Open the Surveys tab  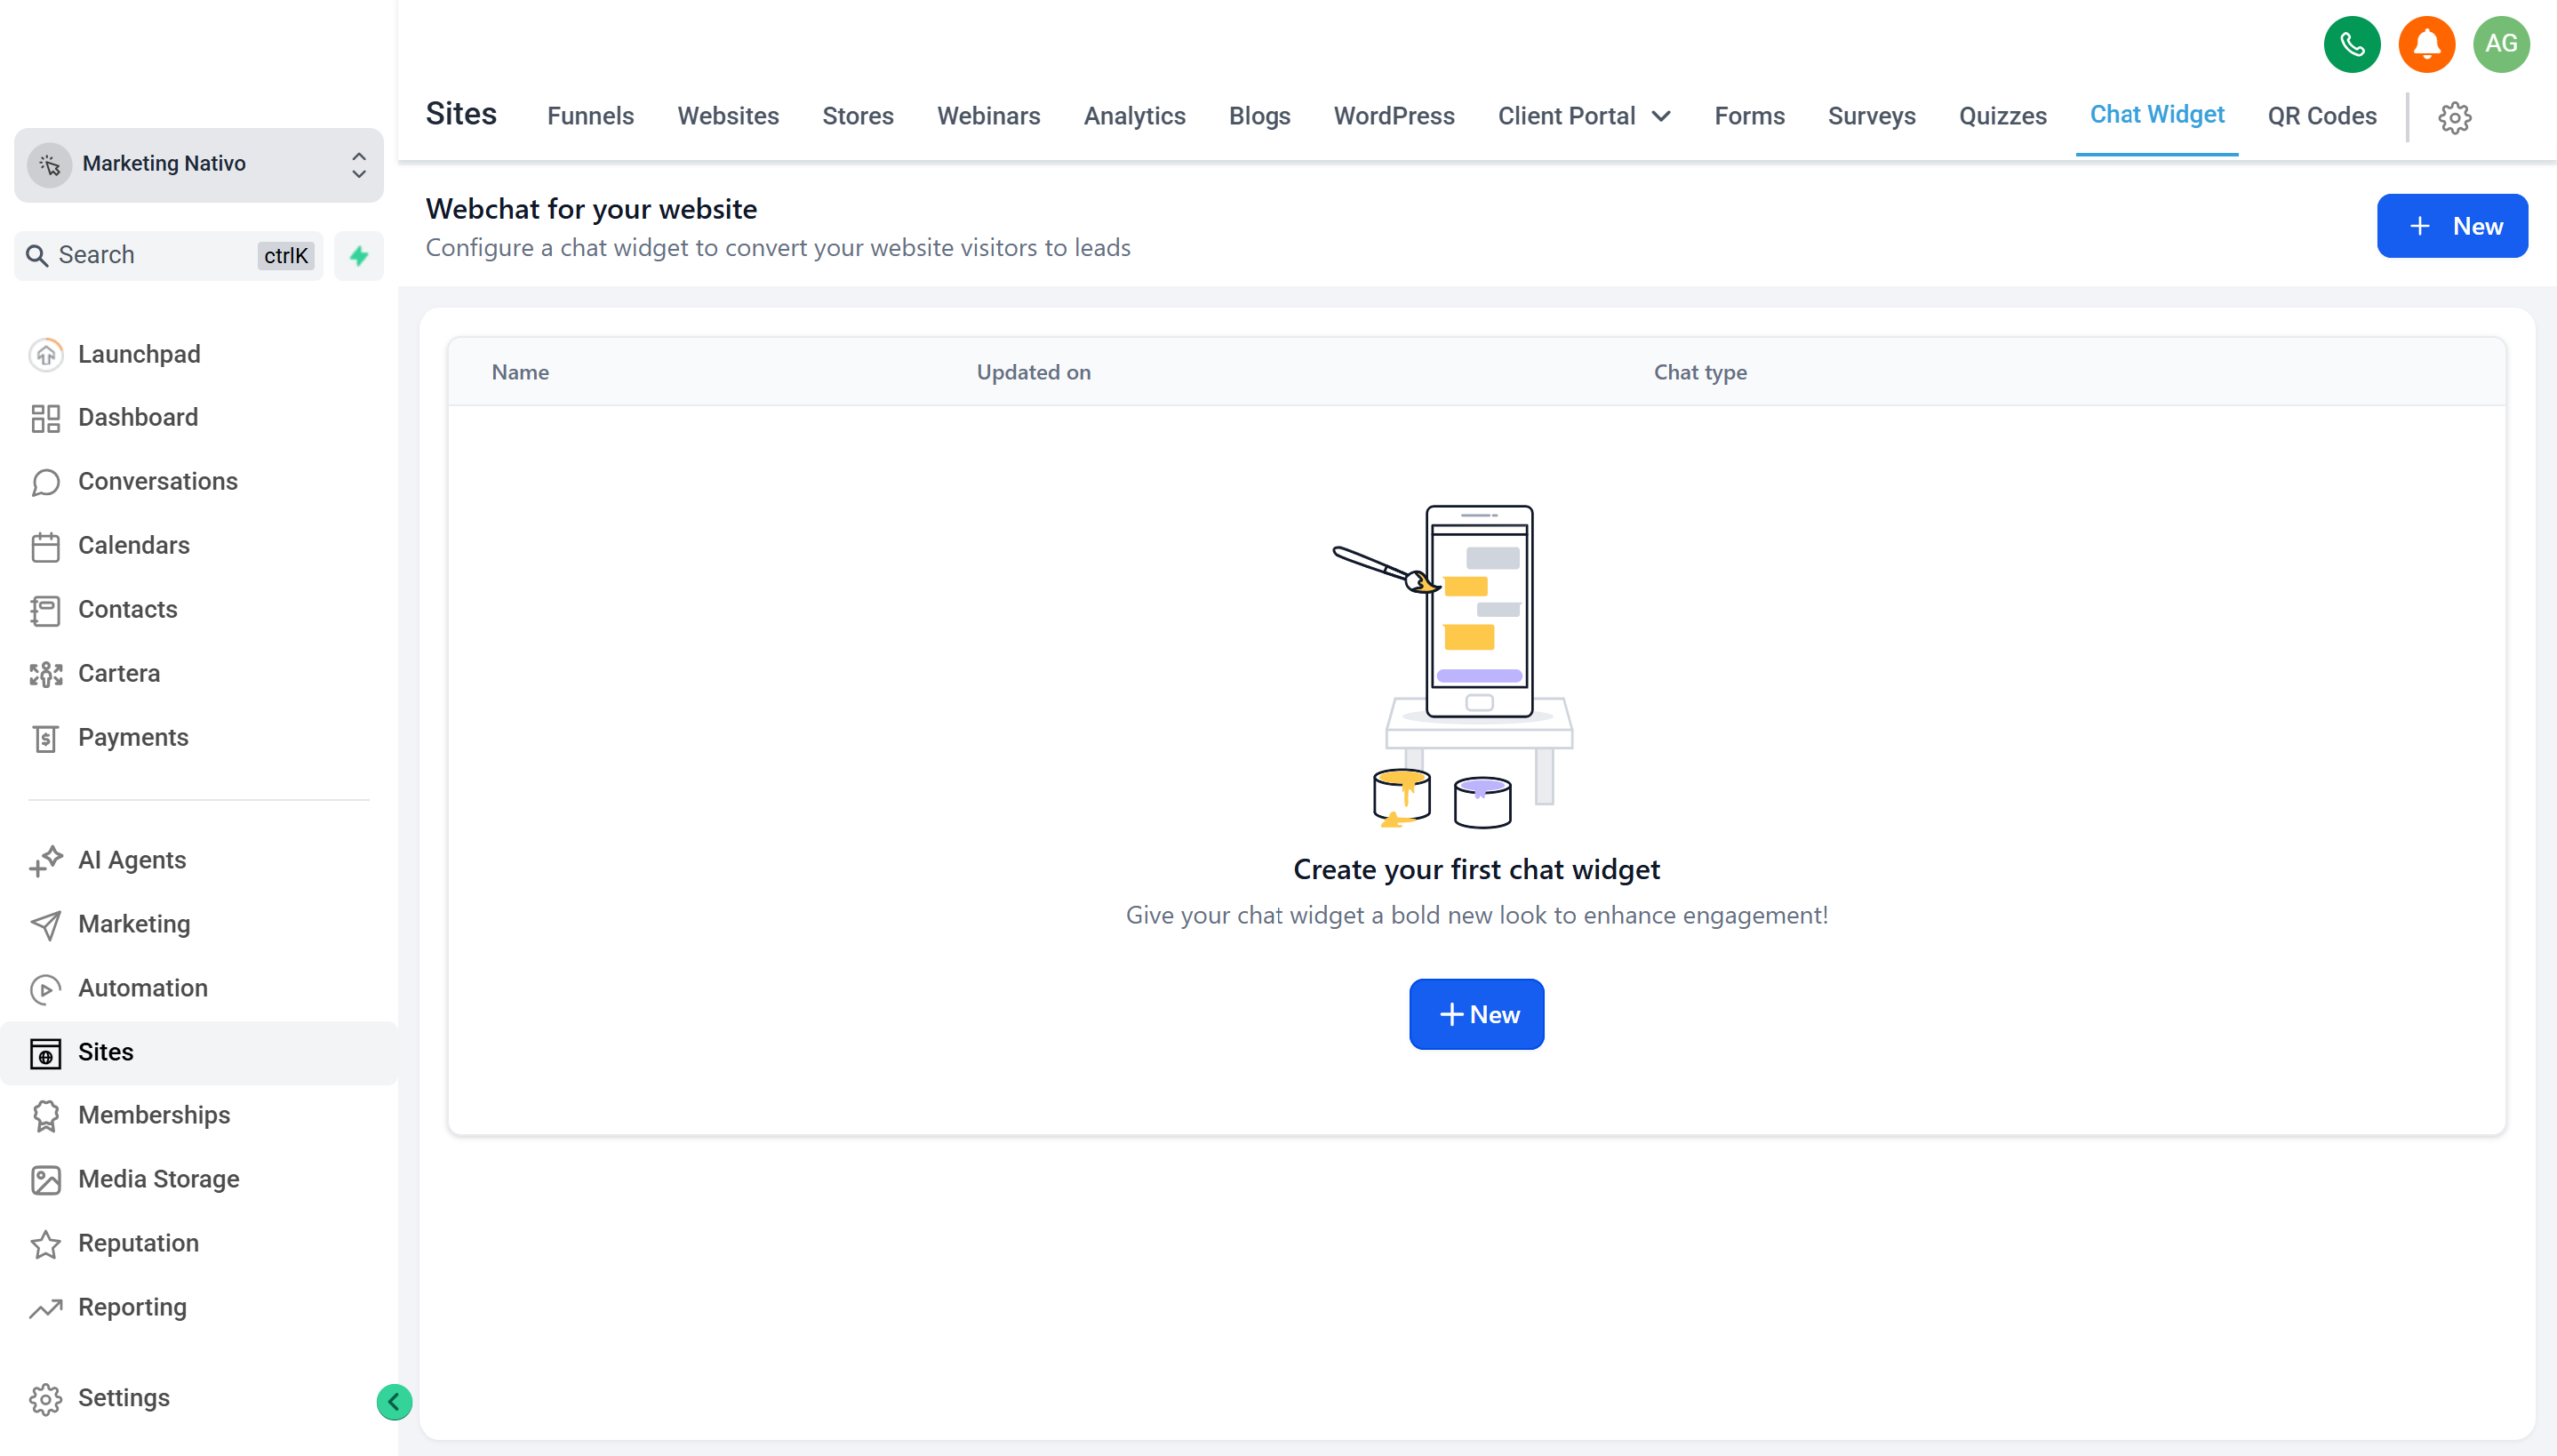[x=1870, y=116]
